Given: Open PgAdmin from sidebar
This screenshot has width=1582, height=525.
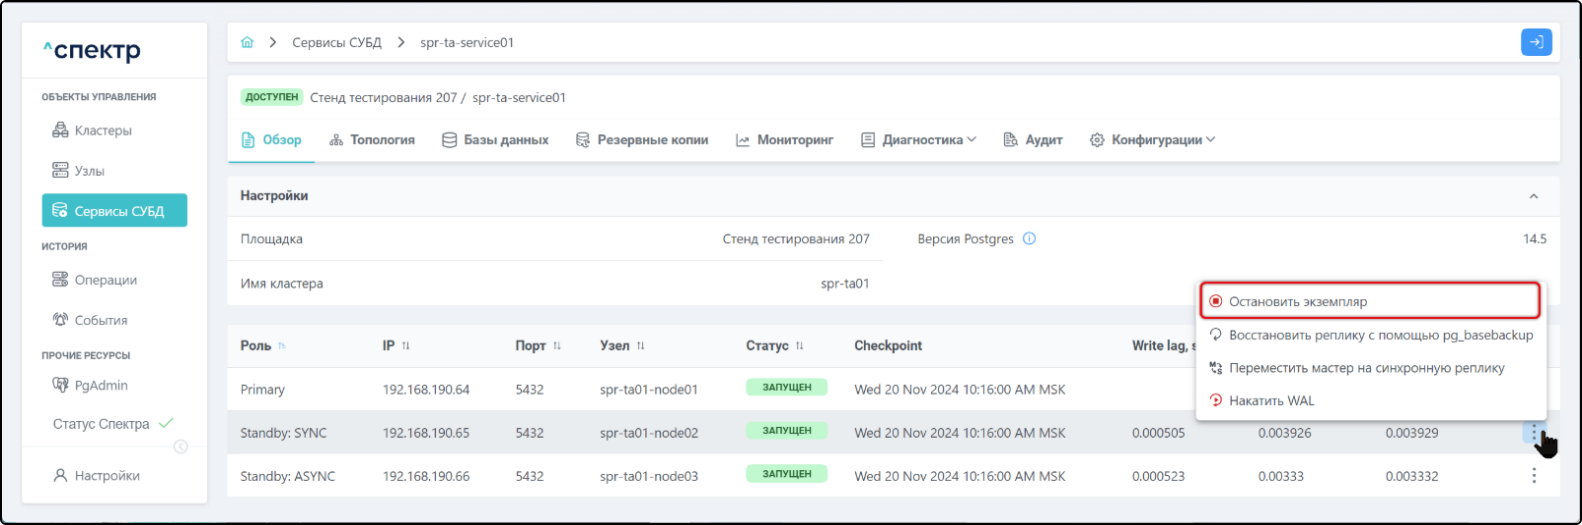Looking at the screenshot, I should pos(100,385).
